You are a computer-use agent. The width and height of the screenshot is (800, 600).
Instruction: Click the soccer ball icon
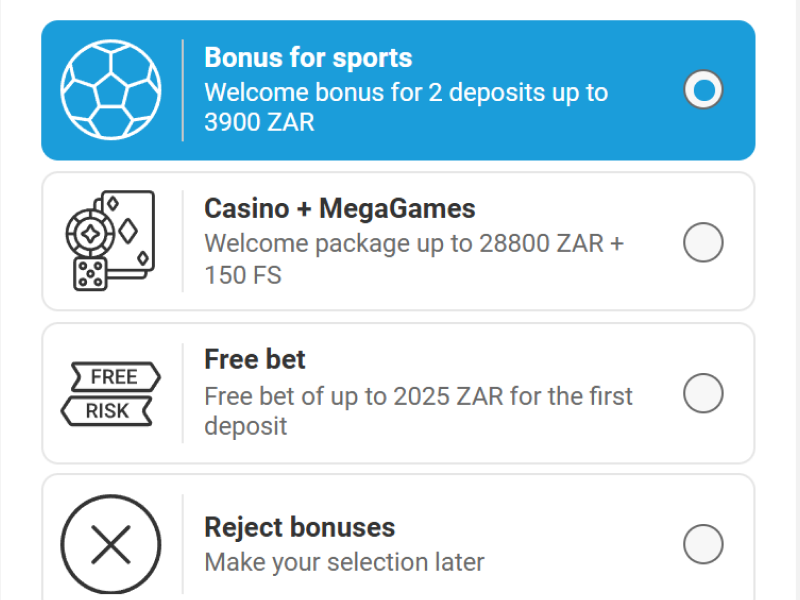[110, 90]
